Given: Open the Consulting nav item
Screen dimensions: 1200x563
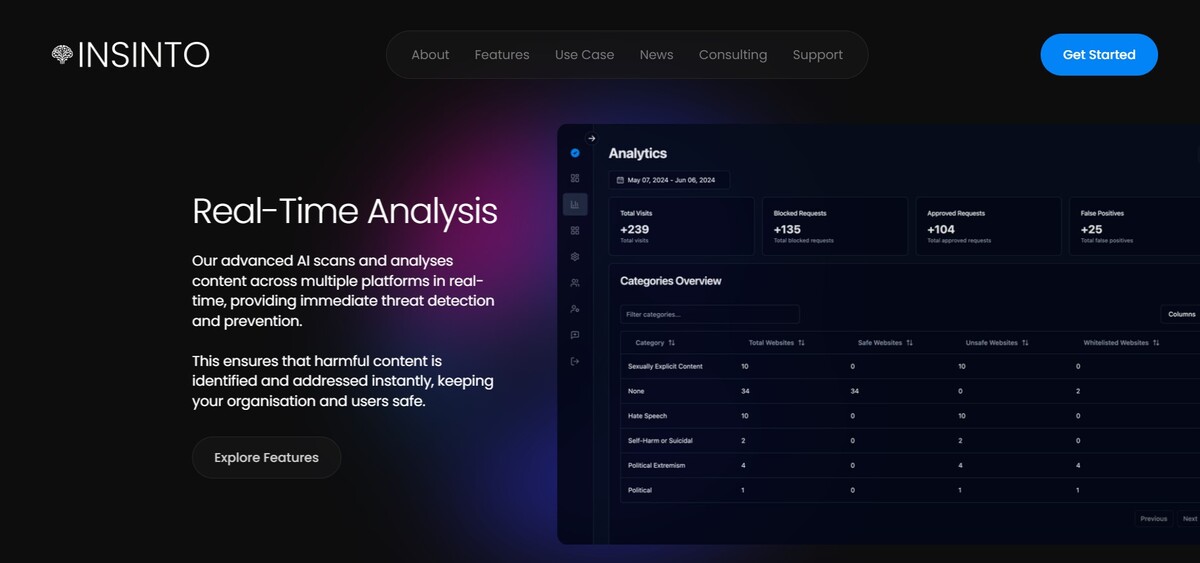Looking at the screenshot, I should pyautogui.click(x=733, y=55).
